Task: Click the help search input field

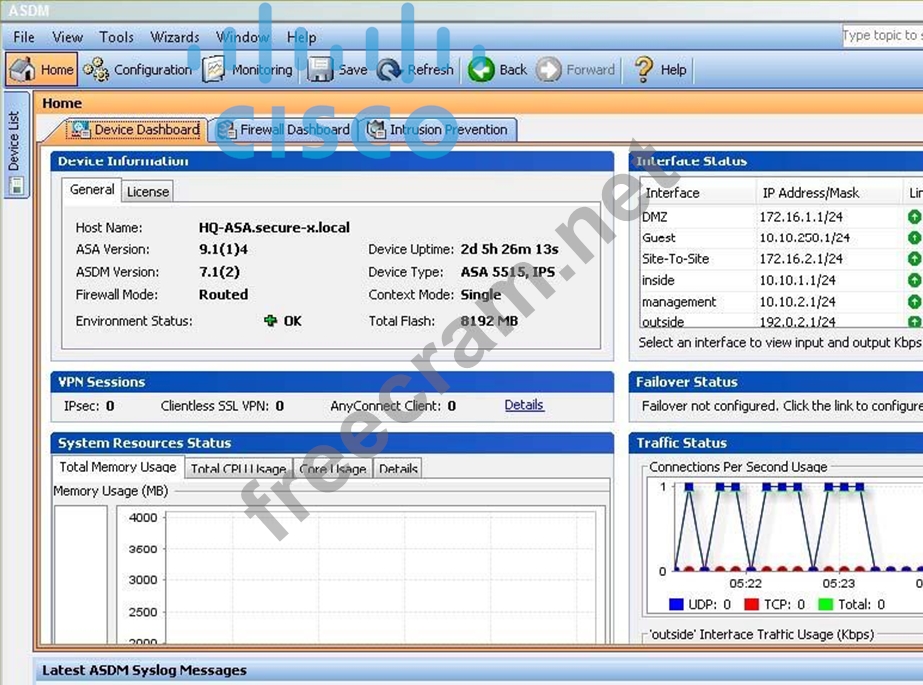Action: point(881,36)
